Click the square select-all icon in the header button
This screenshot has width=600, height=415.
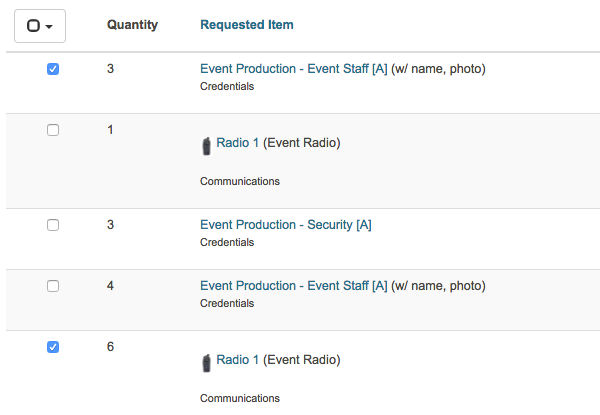(33, 26)
